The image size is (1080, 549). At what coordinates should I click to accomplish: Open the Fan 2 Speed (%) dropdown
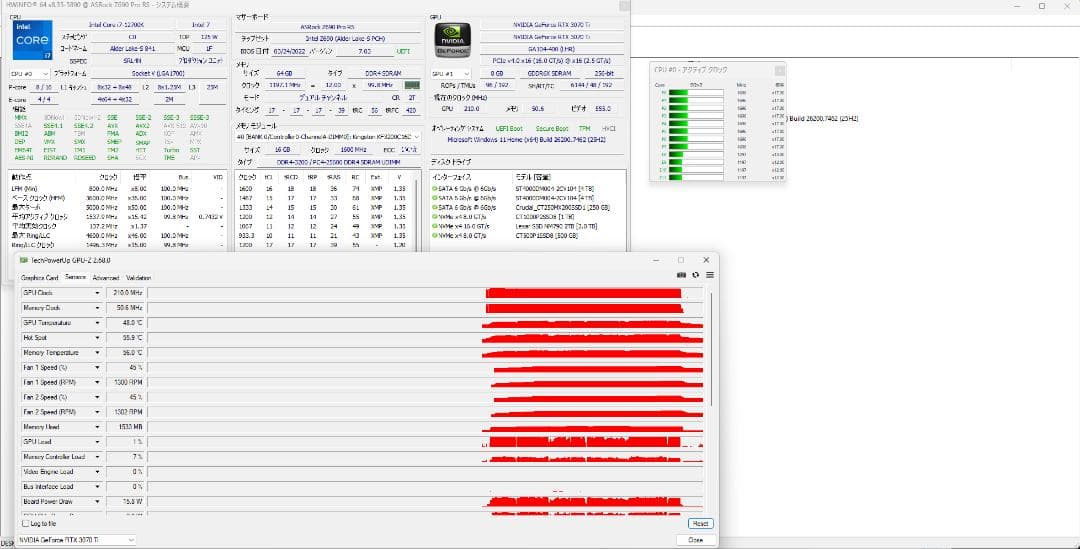point(97,397)
